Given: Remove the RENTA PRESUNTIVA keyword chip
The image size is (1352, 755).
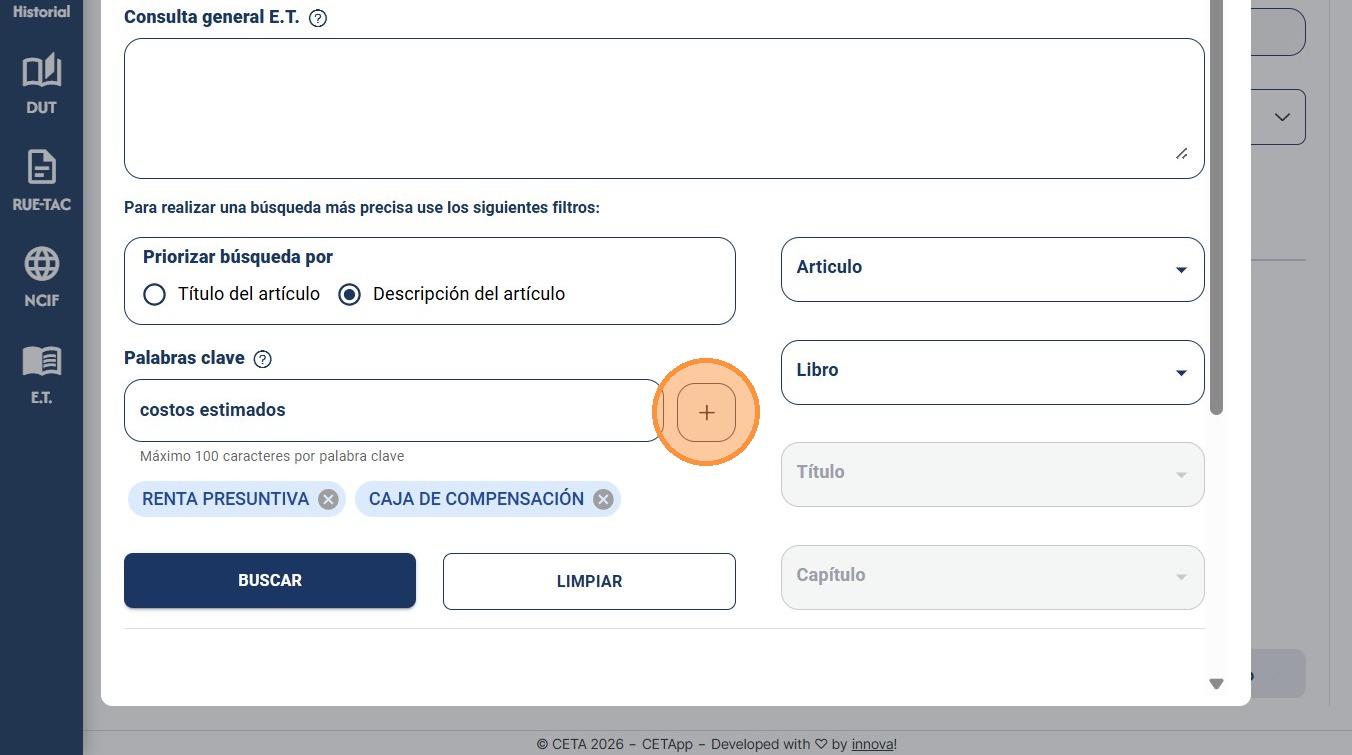Looking at the screenshot, I should [x=328, y=499].
